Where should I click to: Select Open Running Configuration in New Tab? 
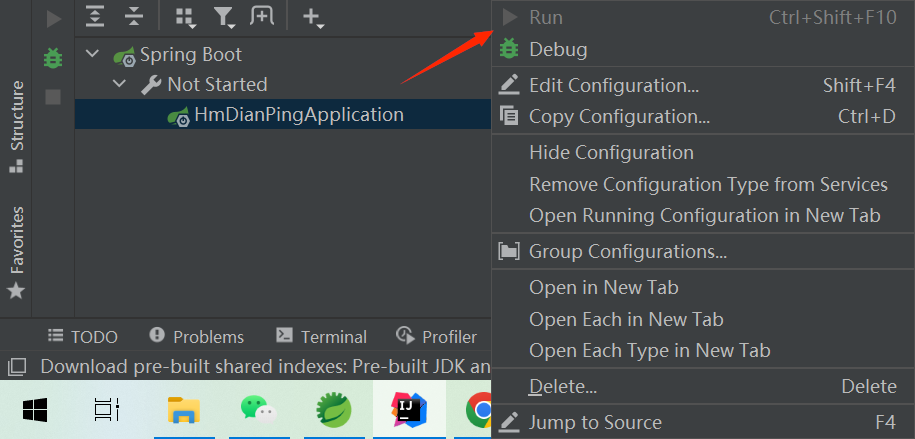[703, 215]
